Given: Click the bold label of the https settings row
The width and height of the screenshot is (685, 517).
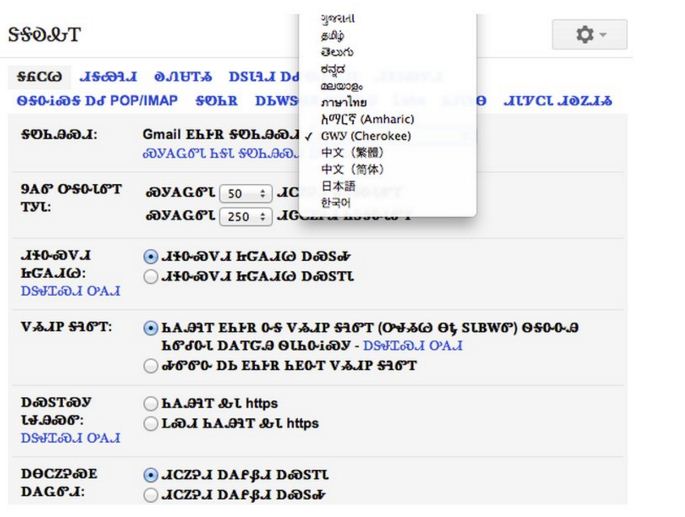Looking at the screenshot, I should coord(56,411).
